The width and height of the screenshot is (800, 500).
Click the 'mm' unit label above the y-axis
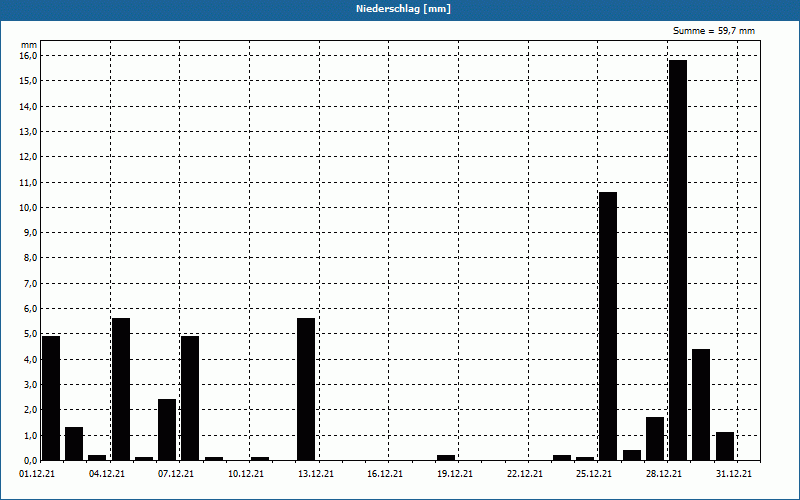tap(29, 45)
